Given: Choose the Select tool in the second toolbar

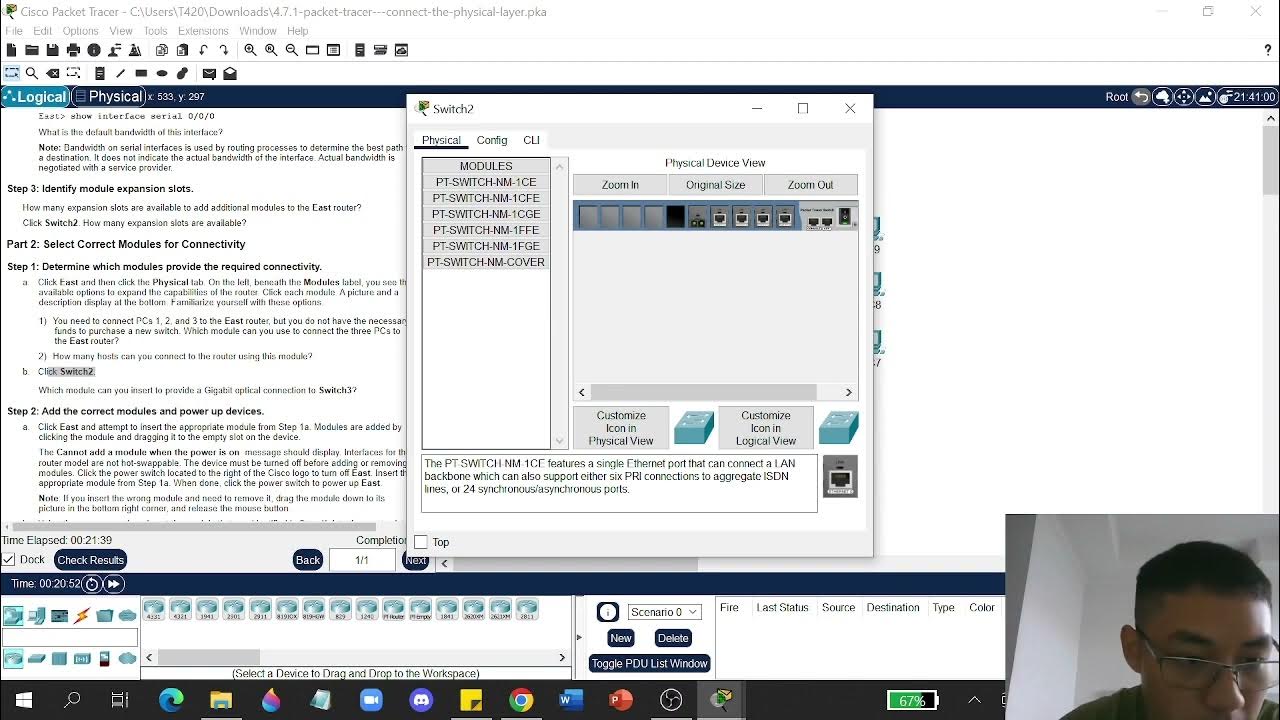Looking at the screenshot, I should click(x=11, y=73).
